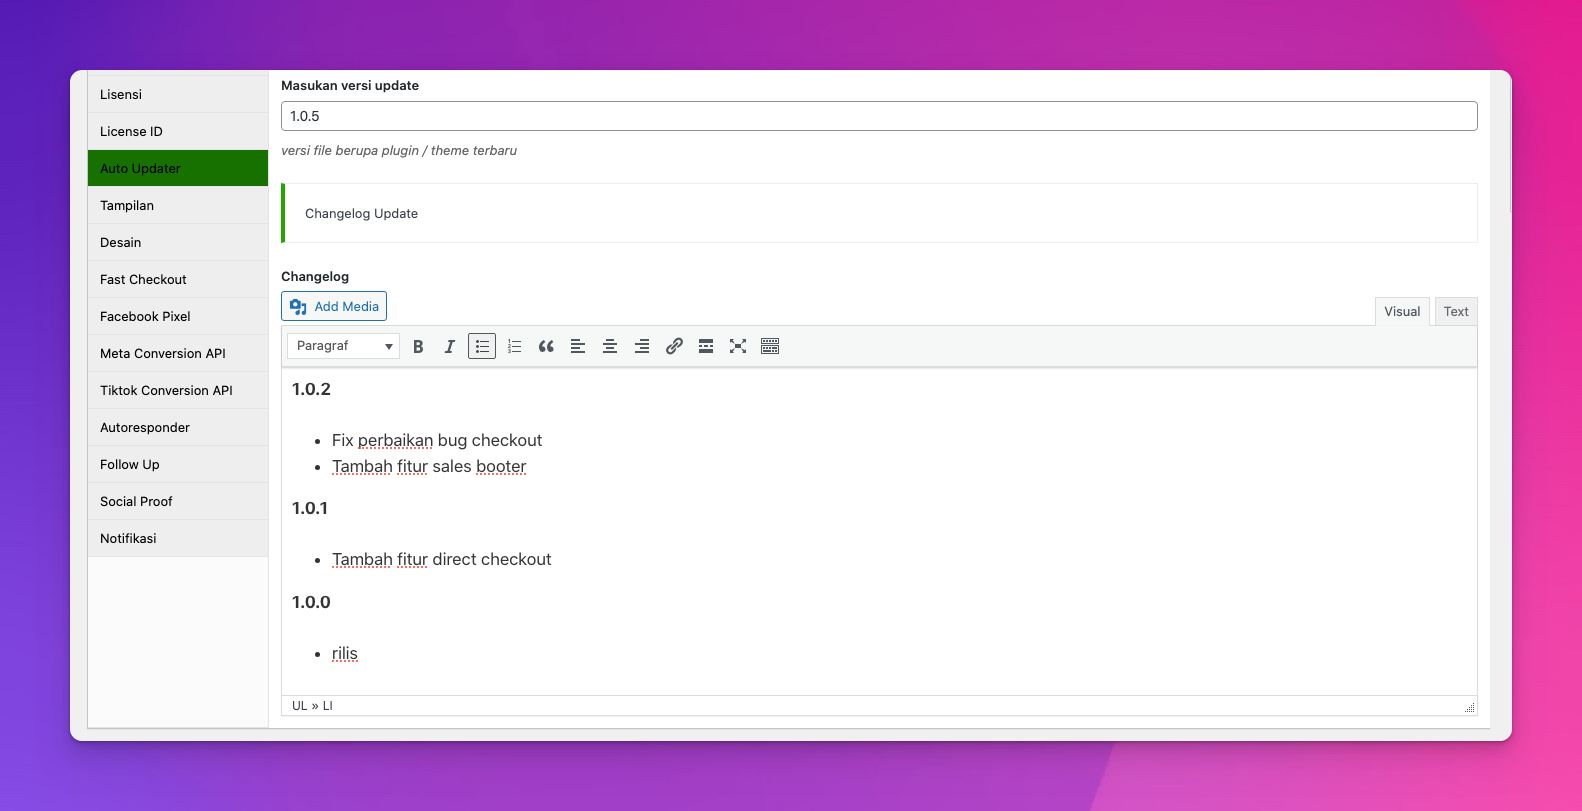Image resolution: width=1582 pixels, height=811 pixels.
Task: Insert or edit a link
Action: pos(674,346)
